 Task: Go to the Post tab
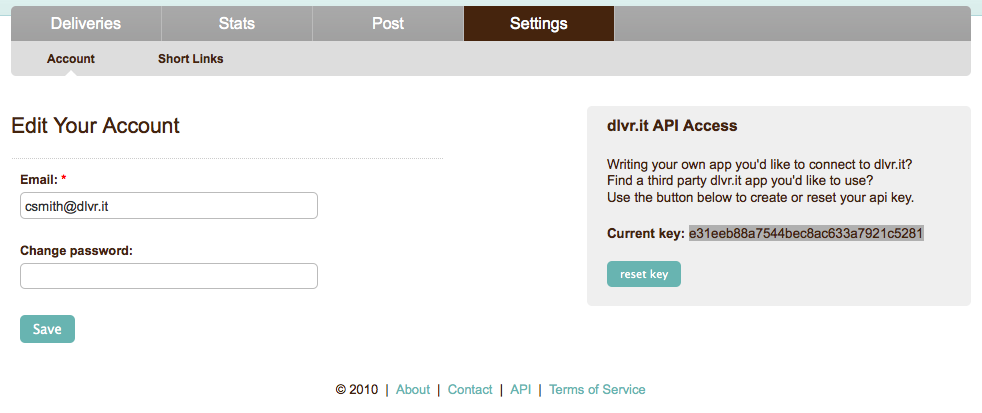(x=388, y=24)
